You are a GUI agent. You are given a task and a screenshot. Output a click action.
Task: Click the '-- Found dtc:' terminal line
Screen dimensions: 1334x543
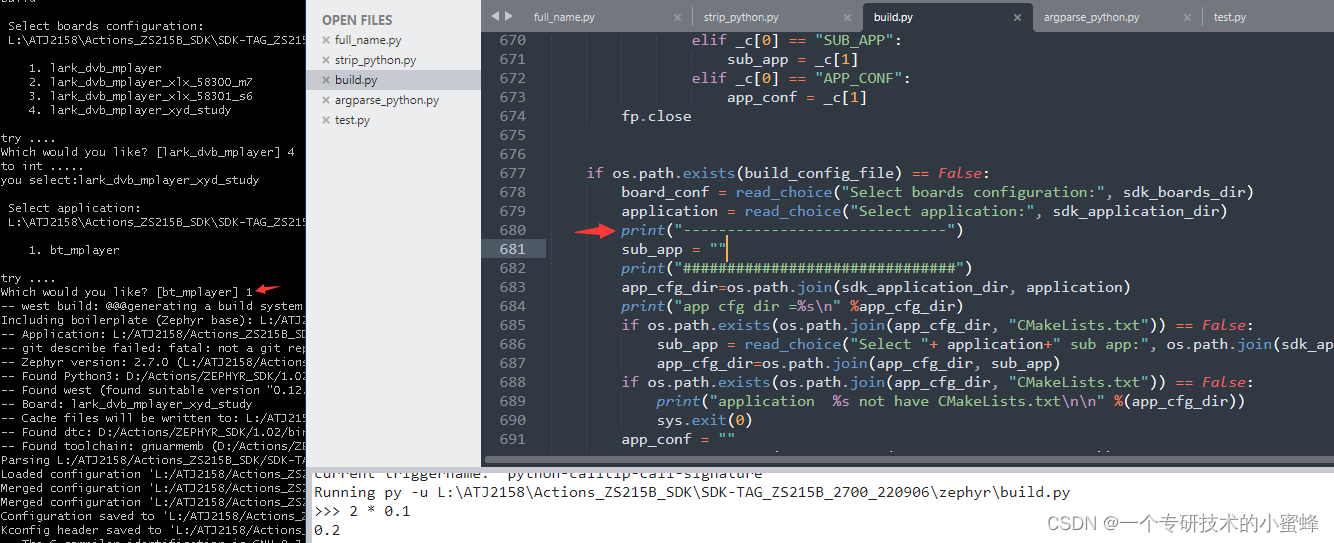tap(153, 432)
